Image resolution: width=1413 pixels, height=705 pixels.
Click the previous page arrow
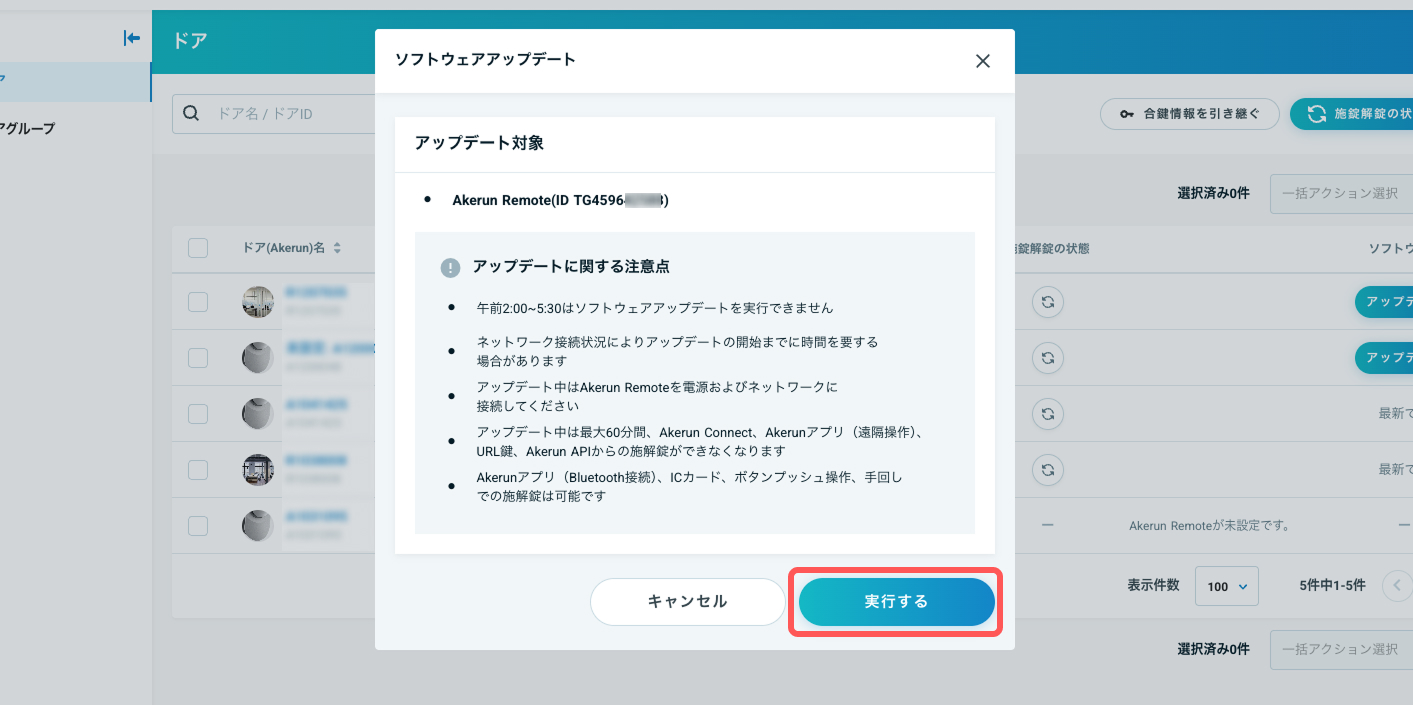click(x=1397, y=586)
